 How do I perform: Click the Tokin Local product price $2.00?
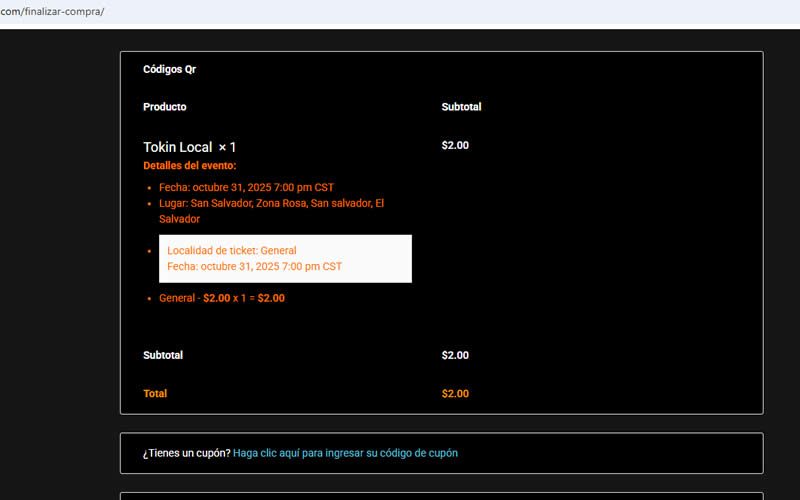(455, 145)
